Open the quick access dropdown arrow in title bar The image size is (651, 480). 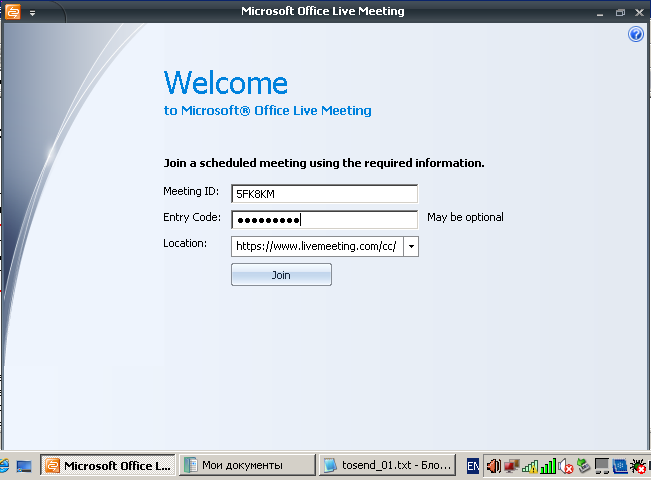[32, 13]
